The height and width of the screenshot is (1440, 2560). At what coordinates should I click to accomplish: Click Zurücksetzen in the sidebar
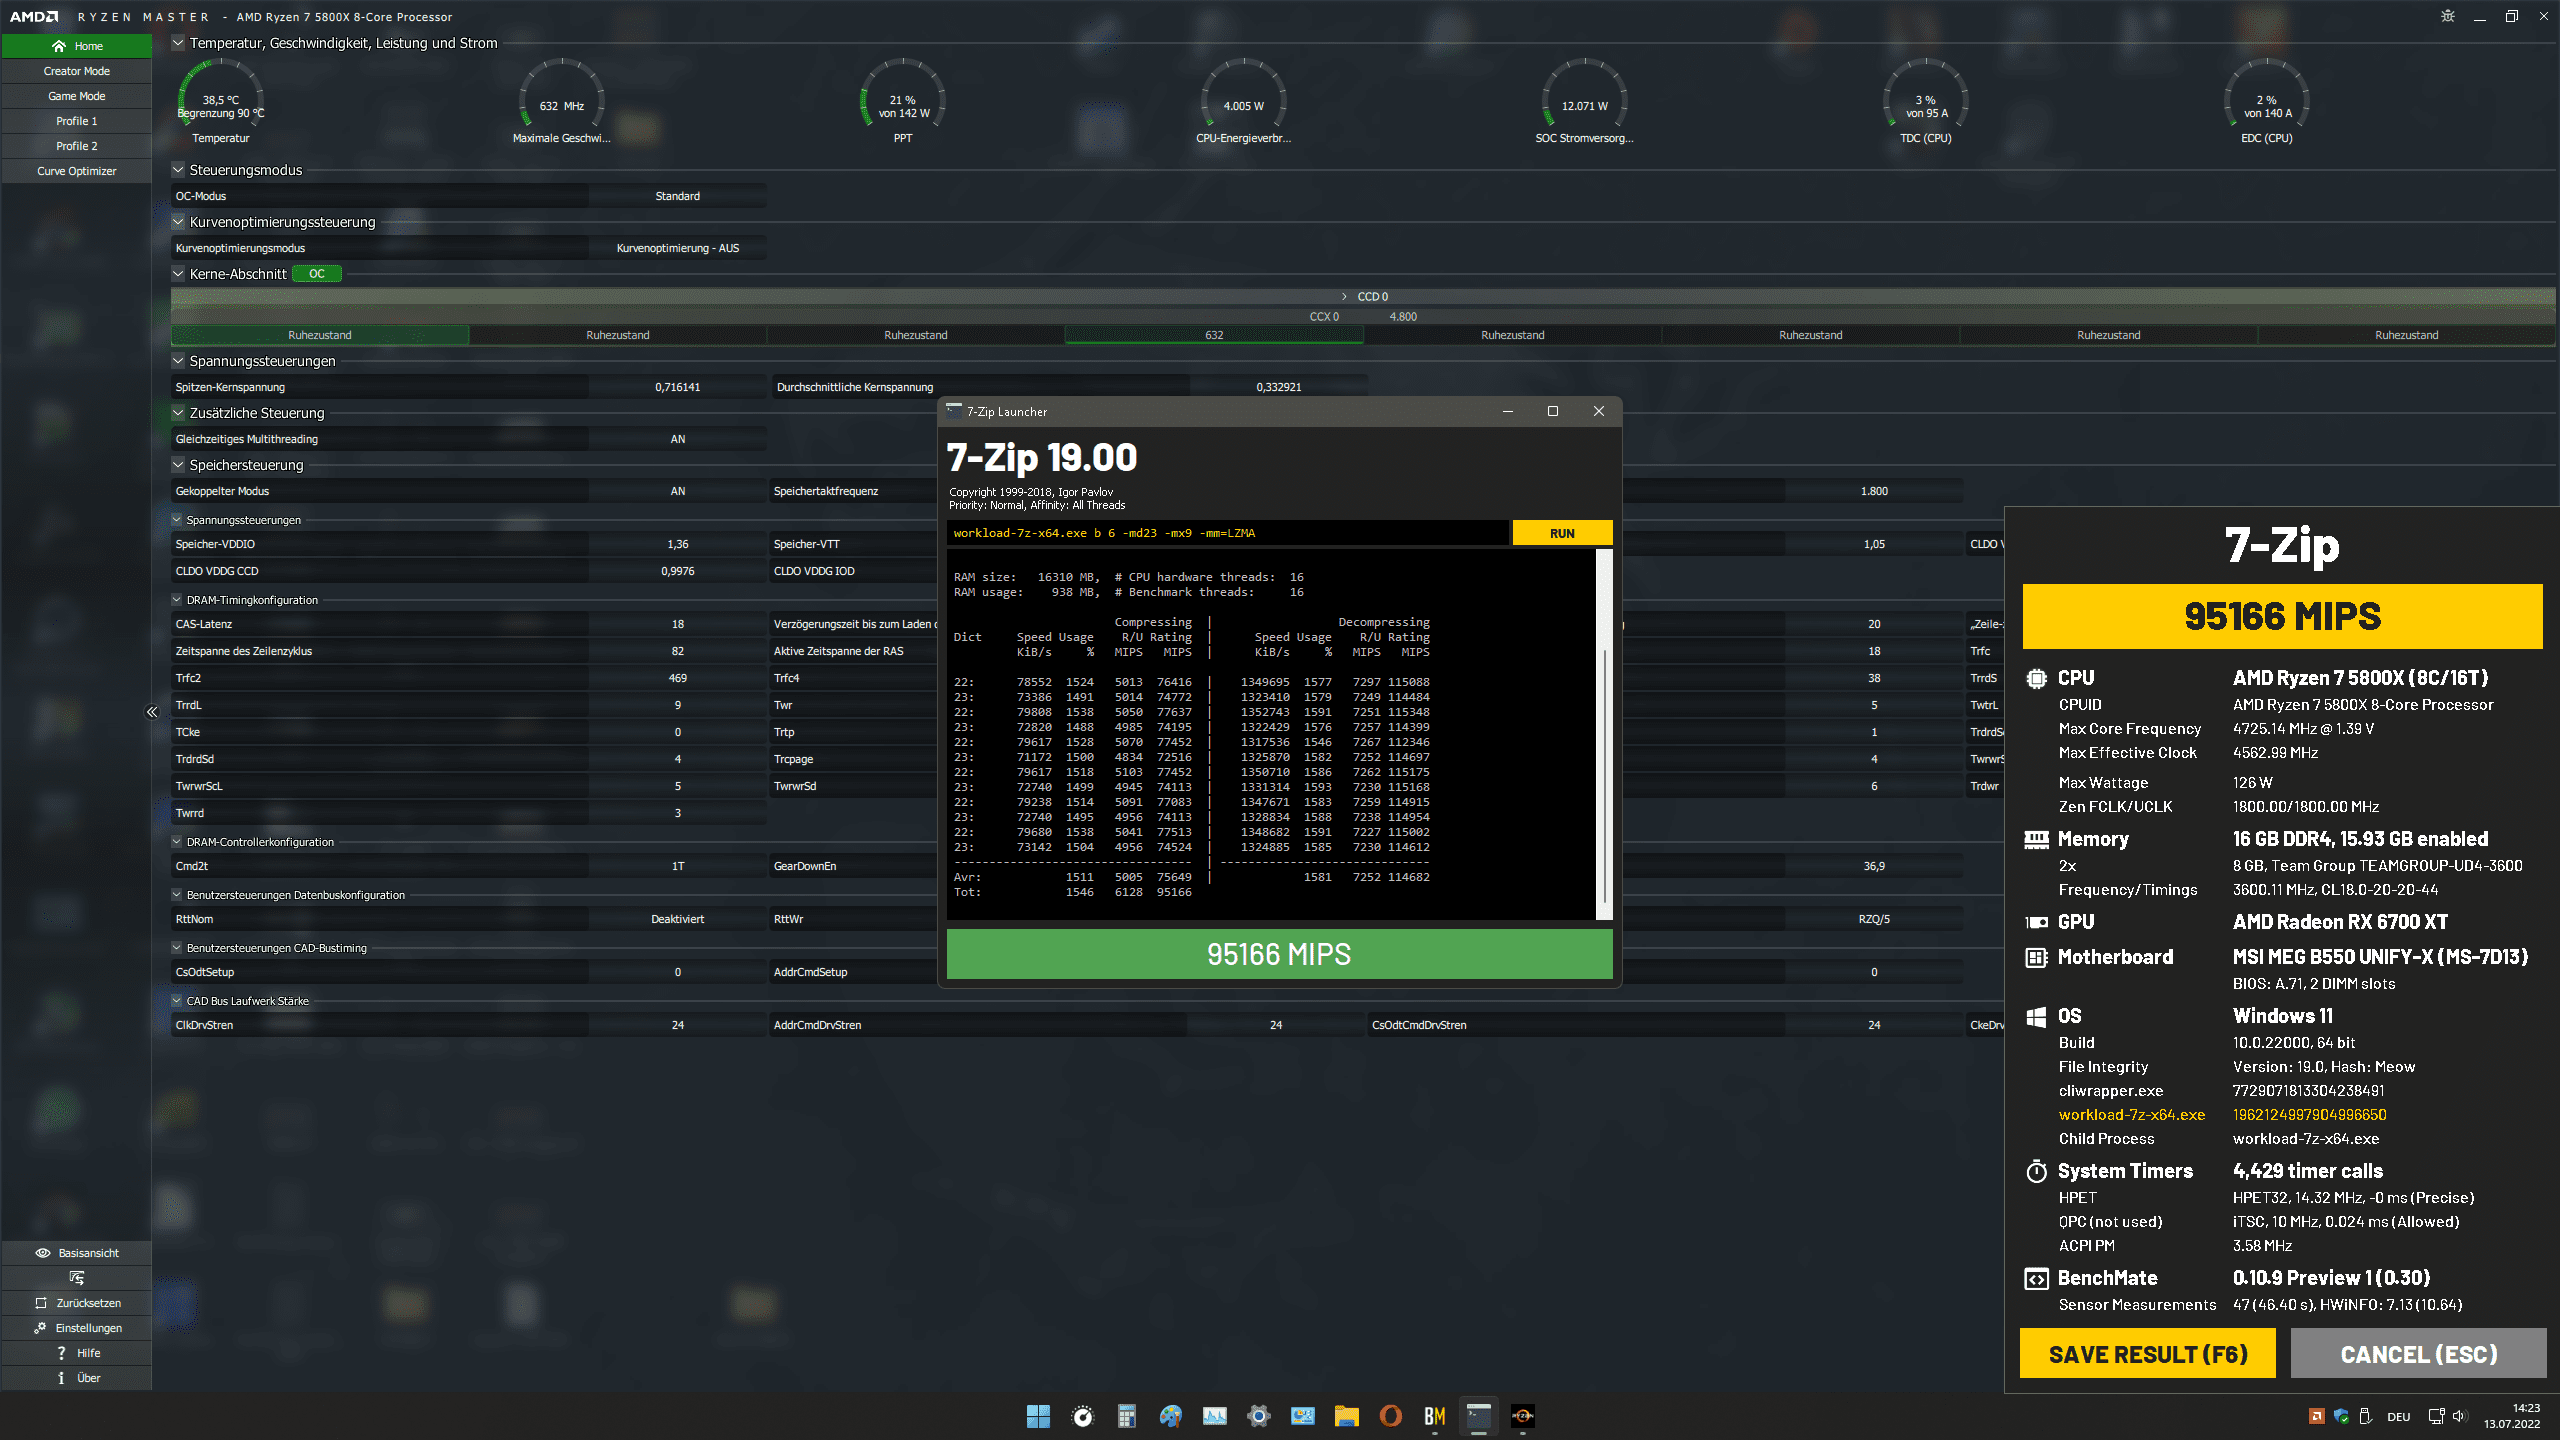tap(76, 1303)
